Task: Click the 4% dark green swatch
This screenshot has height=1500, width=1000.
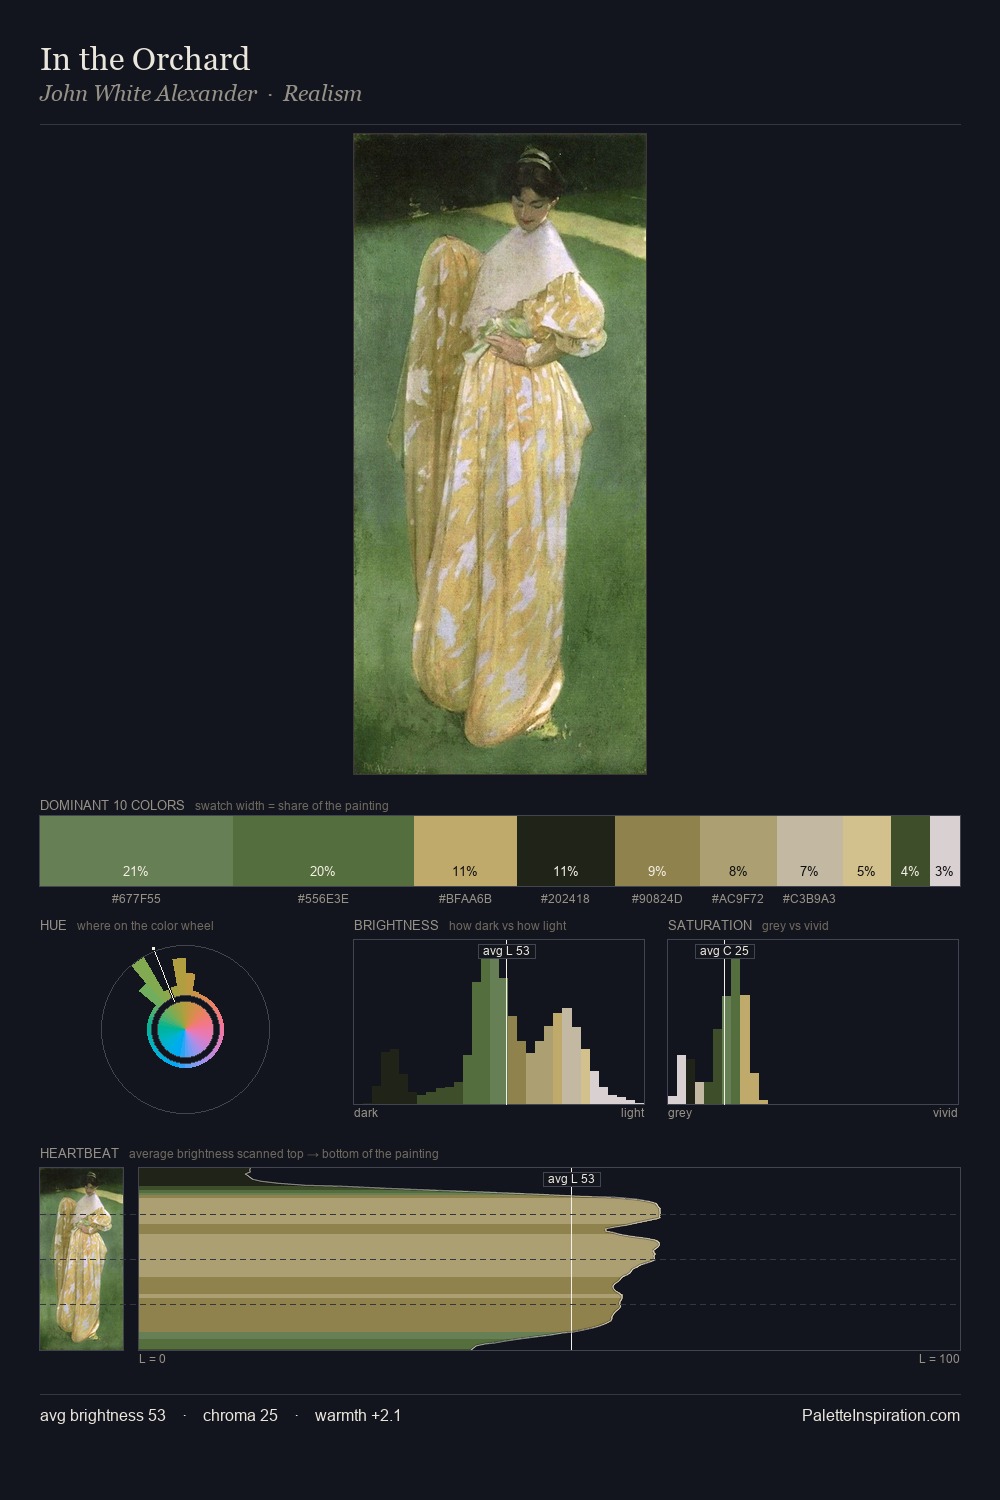Action: pos(910,851)
